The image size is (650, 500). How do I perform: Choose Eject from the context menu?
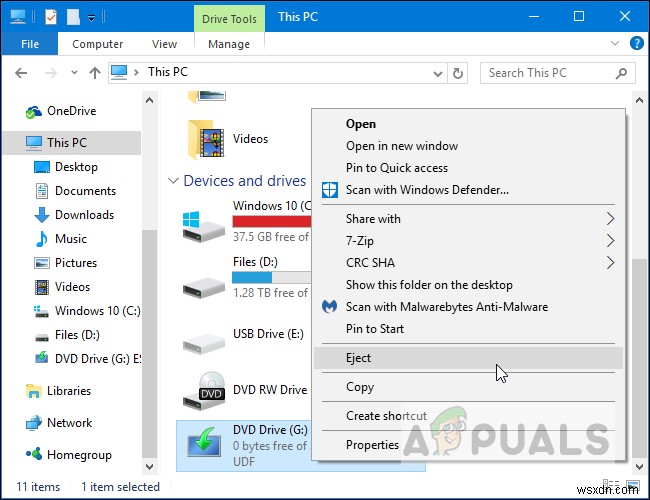tap(468, 358)
